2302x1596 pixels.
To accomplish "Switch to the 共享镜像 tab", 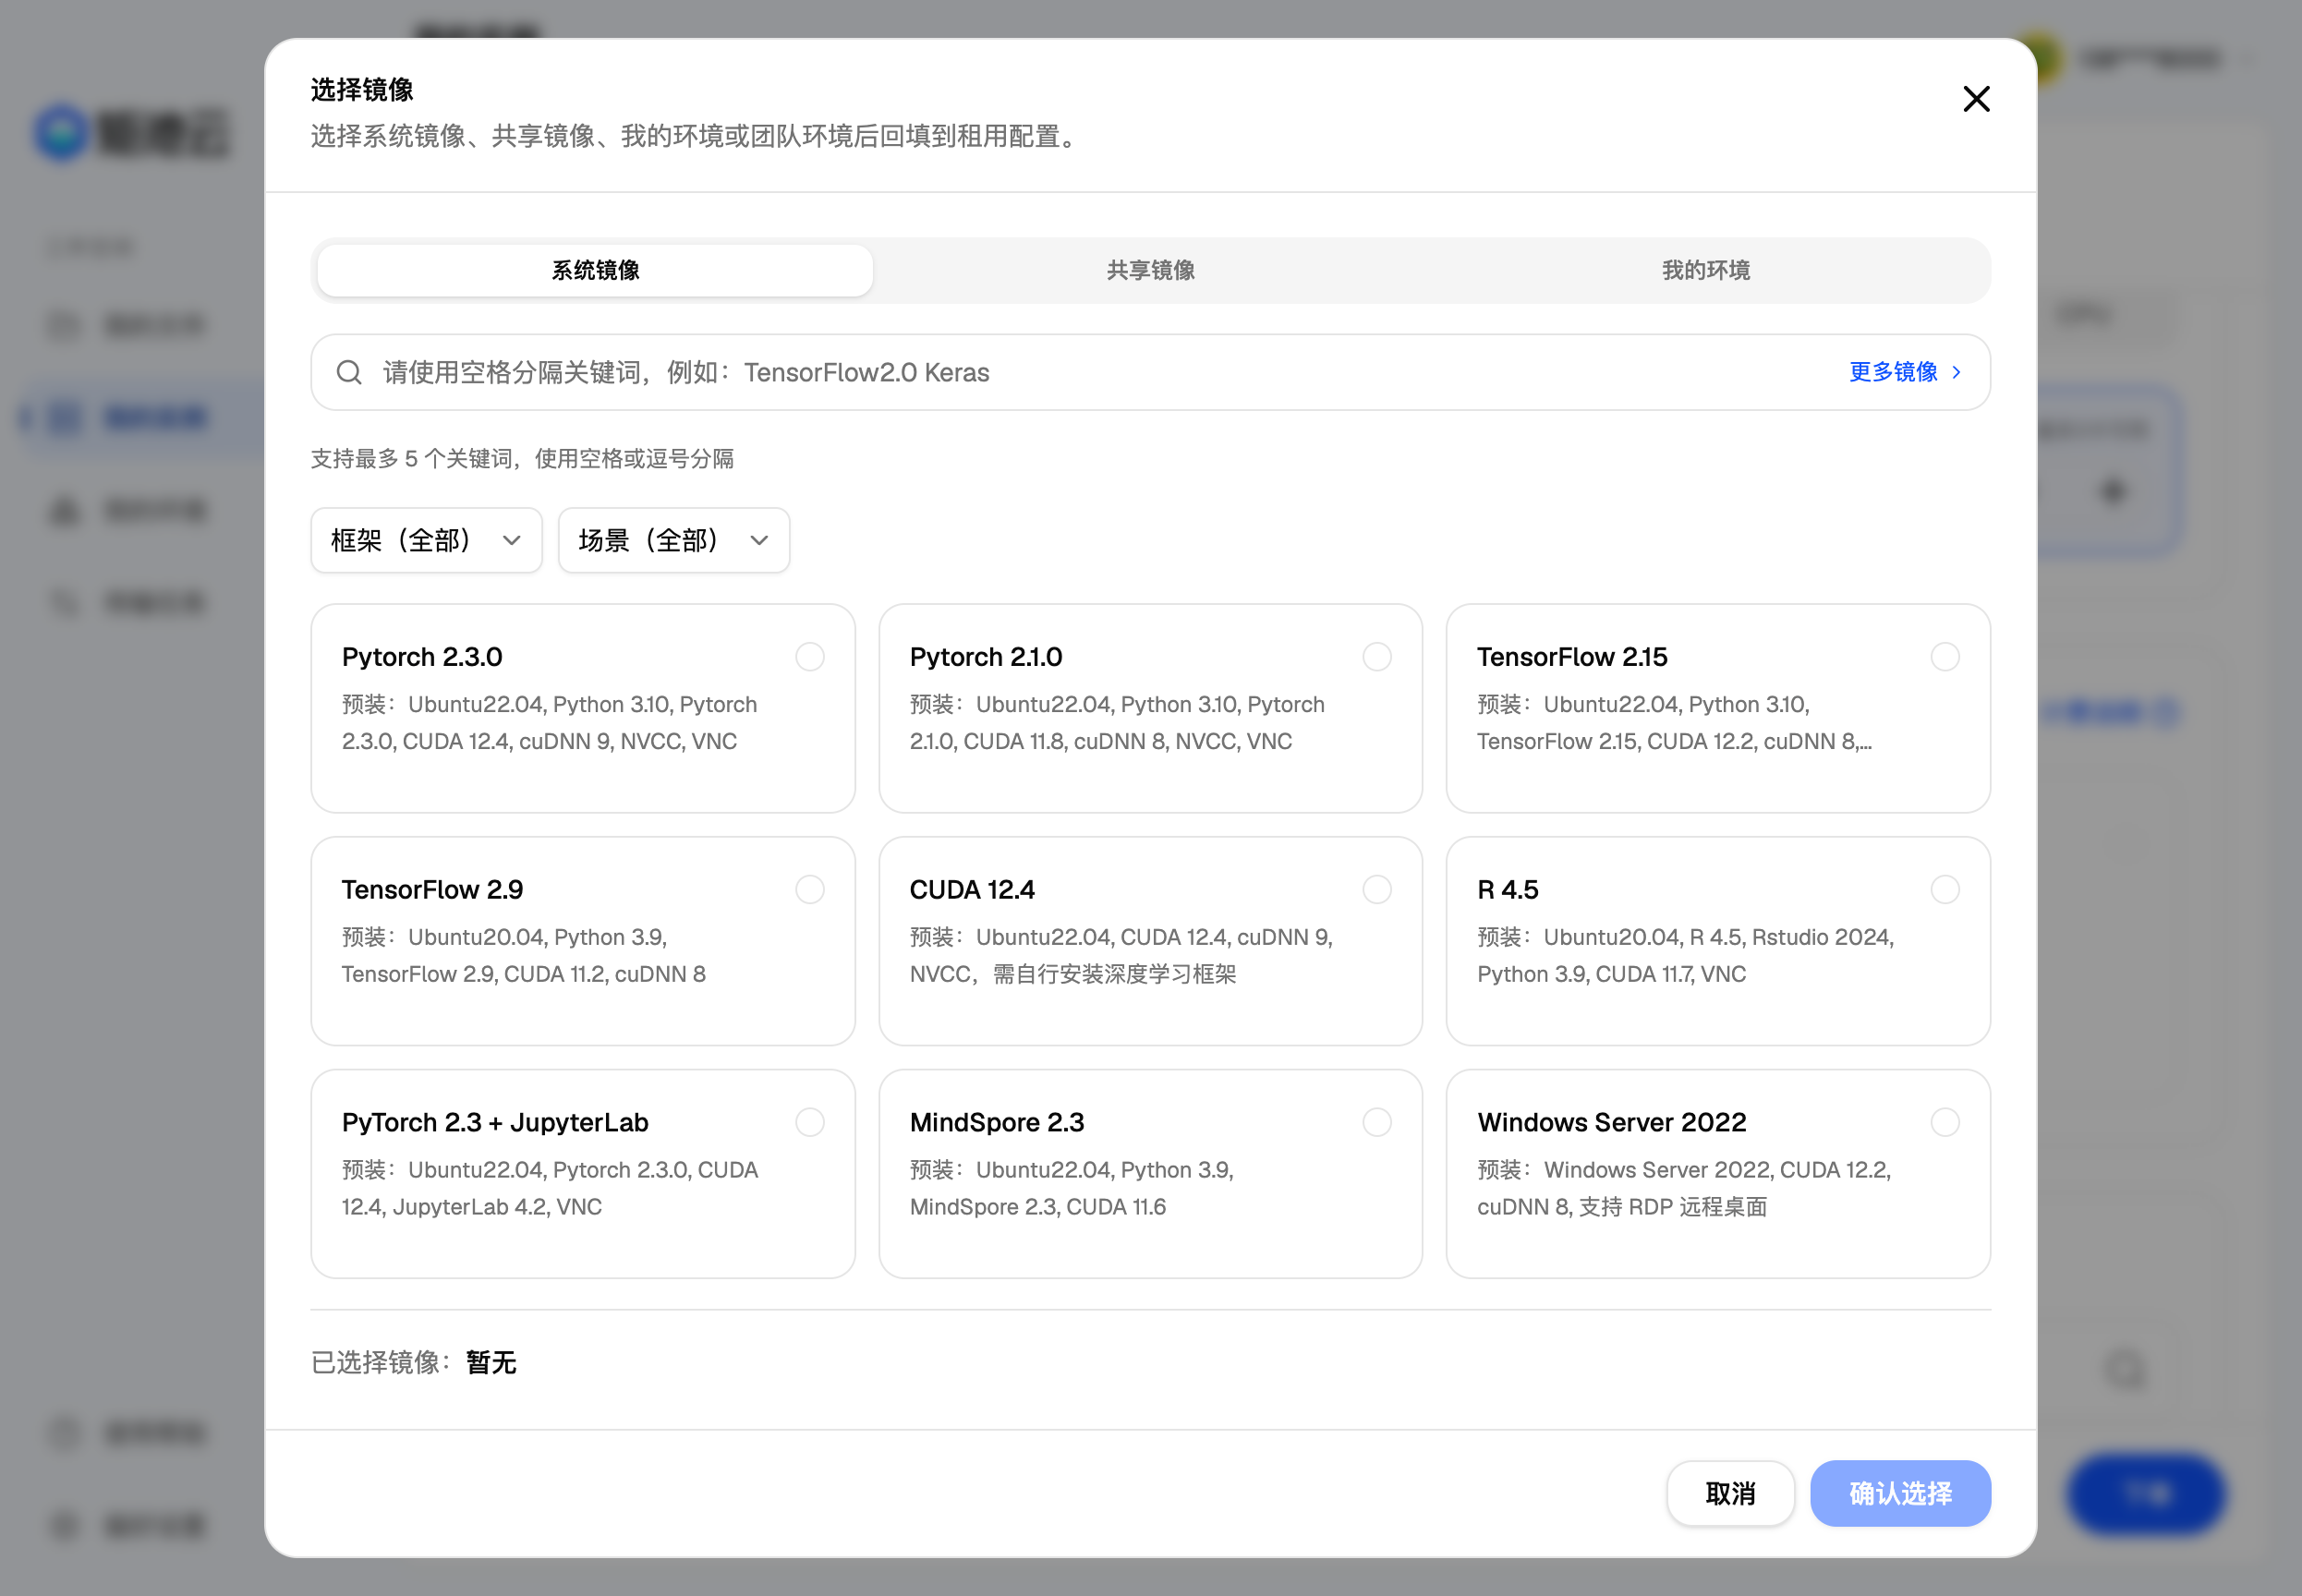I will tap(1150, 270).
